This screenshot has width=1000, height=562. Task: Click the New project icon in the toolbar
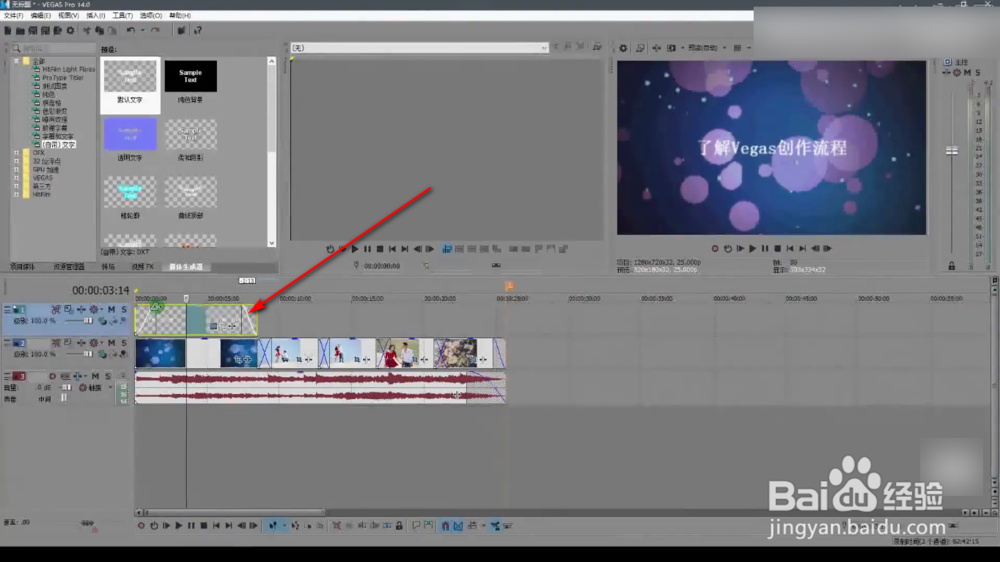(8, 31)
